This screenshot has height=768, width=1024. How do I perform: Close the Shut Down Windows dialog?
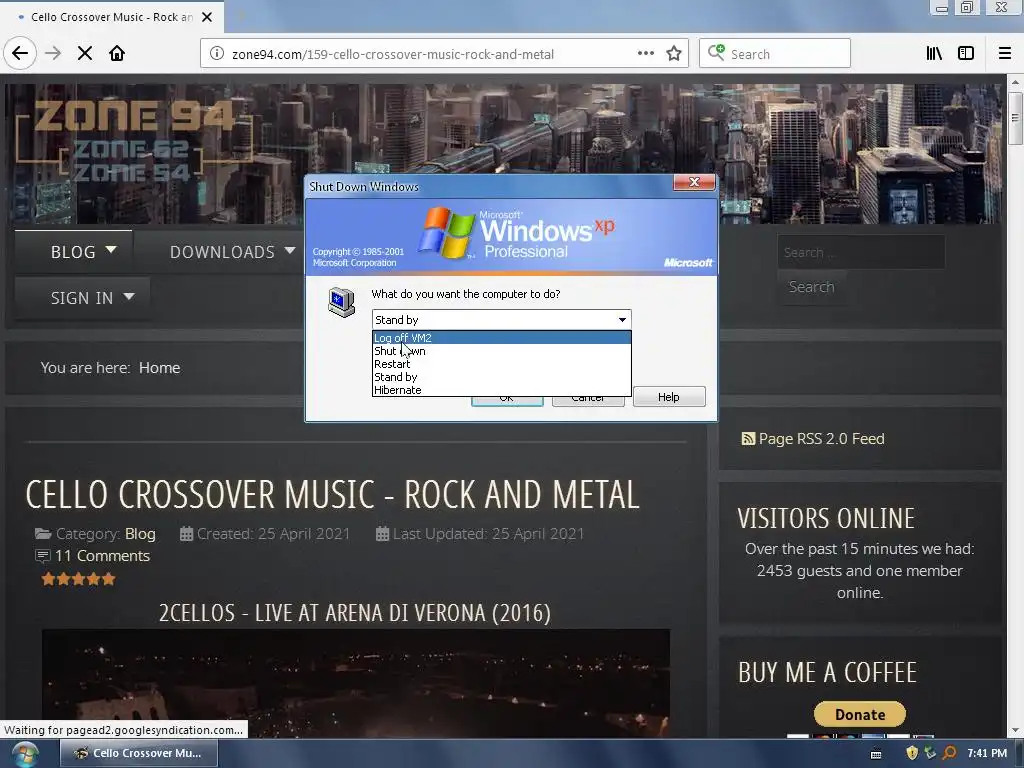[x=694, y=182]
